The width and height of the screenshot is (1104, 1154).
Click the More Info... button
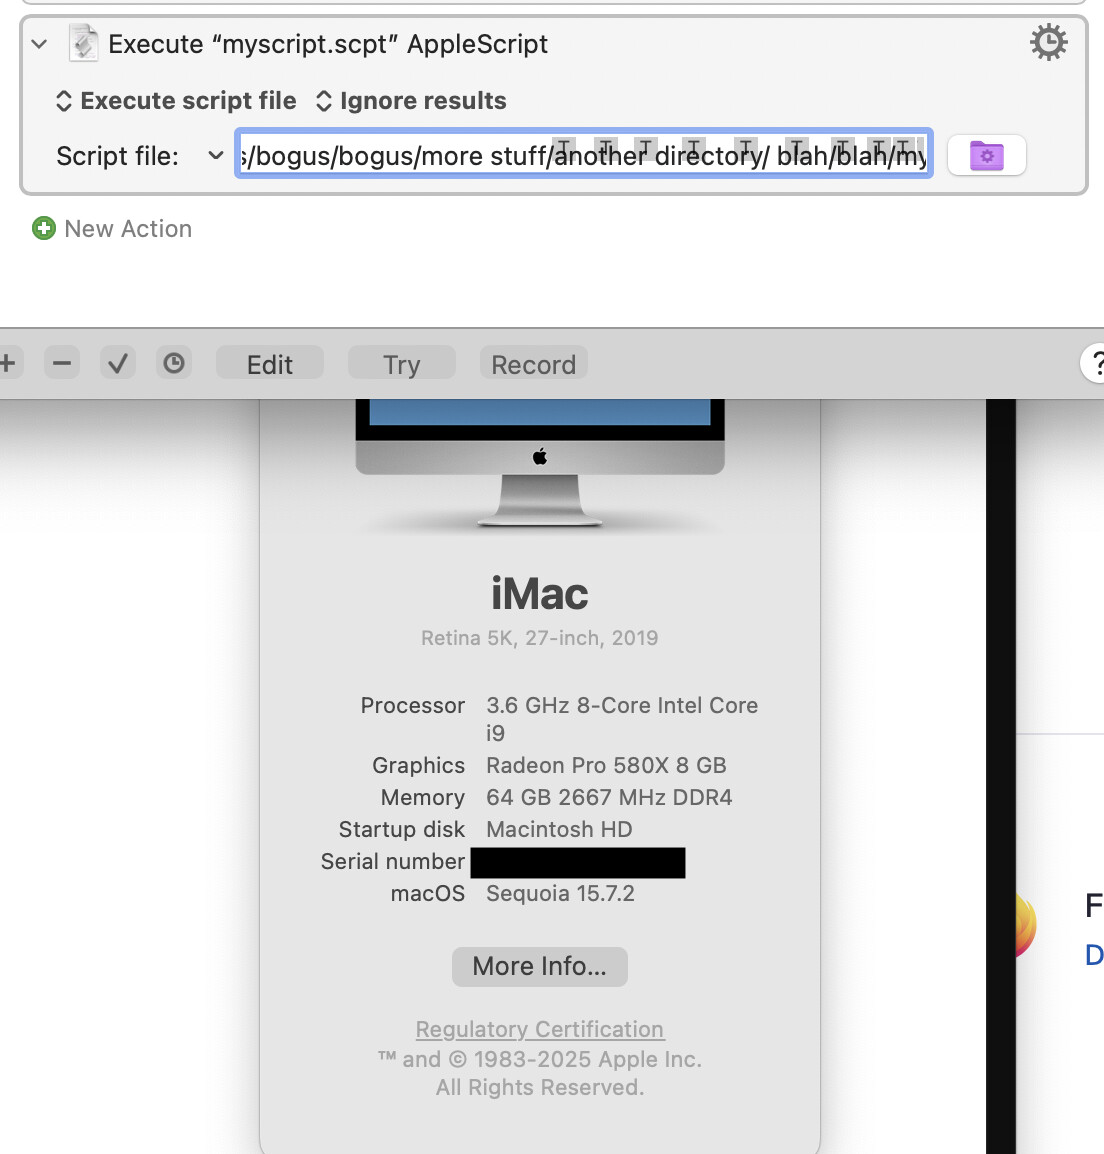pos(539,966)
